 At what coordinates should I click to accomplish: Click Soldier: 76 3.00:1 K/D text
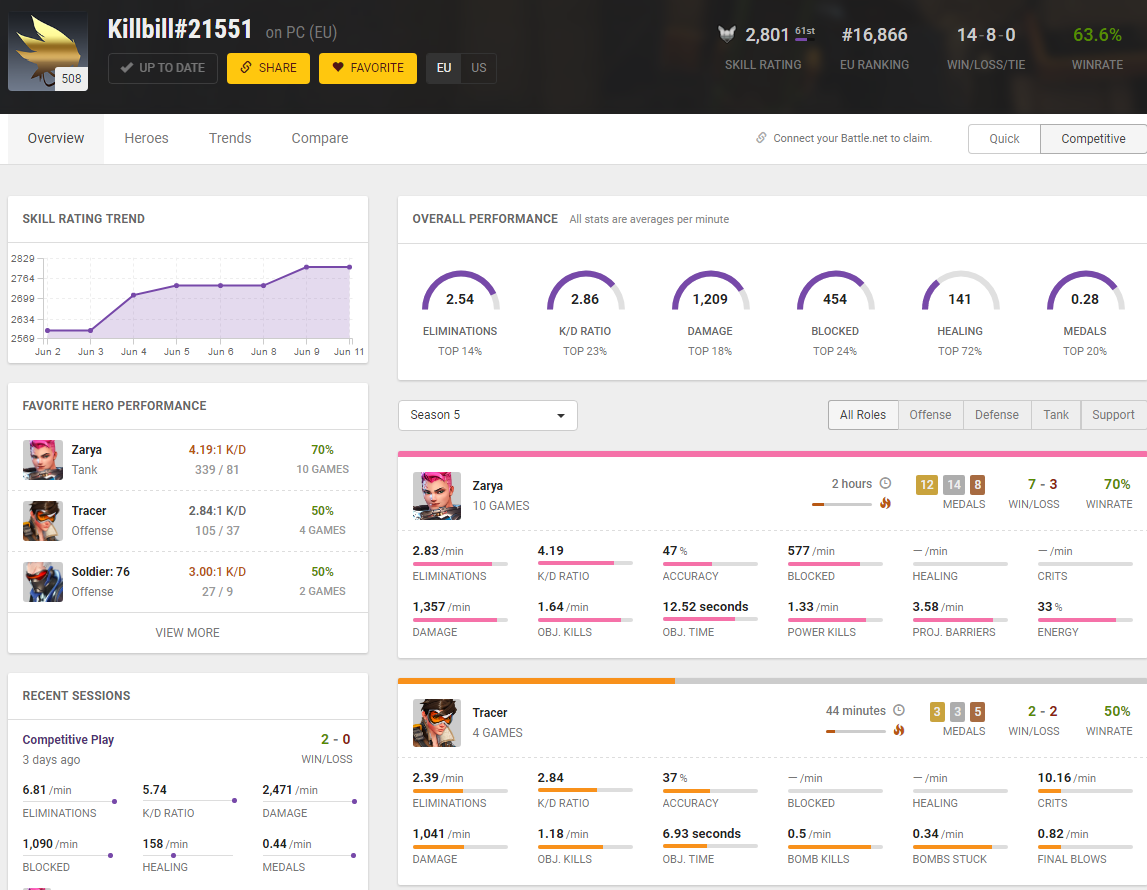[217, 572]
